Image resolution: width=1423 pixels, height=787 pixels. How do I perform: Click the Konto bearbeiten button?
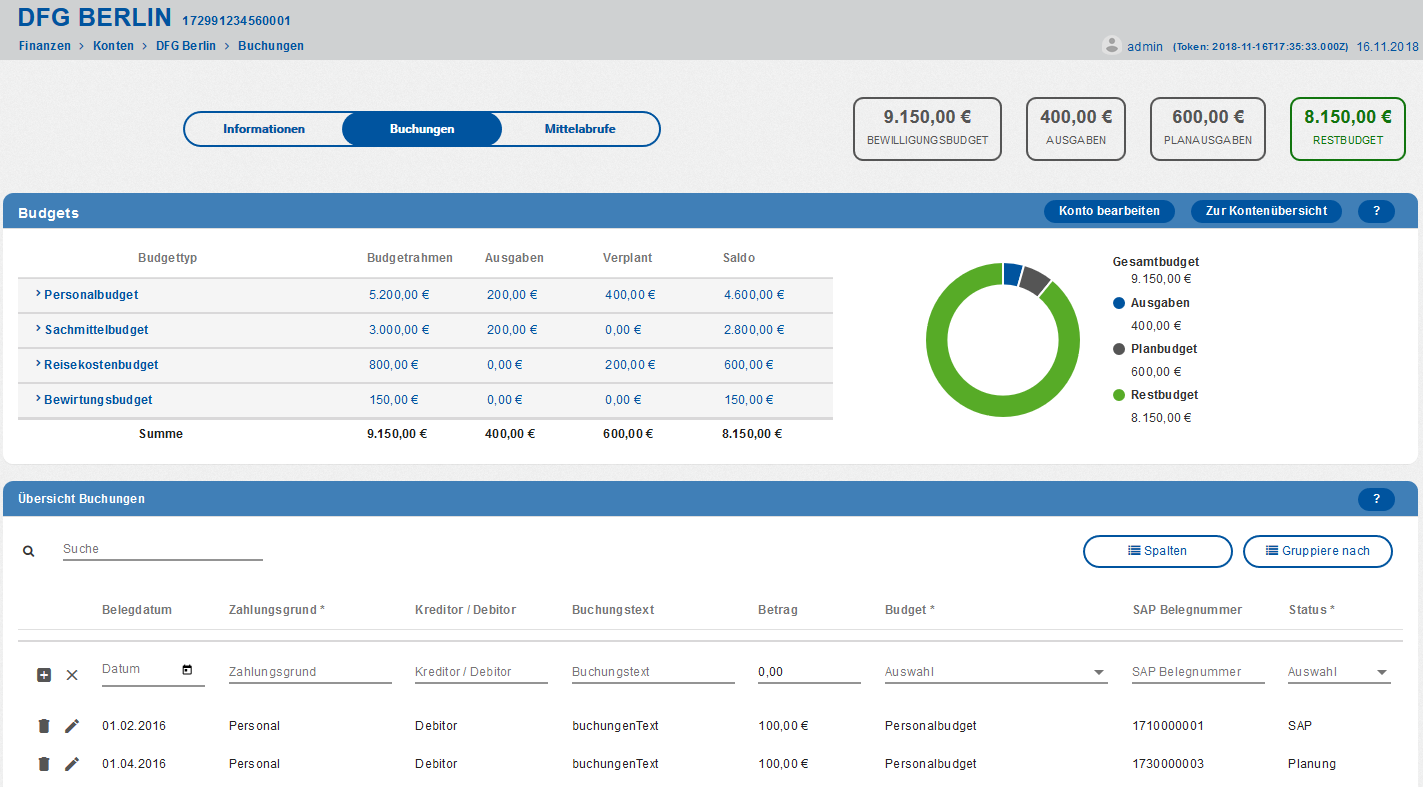pyautogui.click(x=1109, y=211)
